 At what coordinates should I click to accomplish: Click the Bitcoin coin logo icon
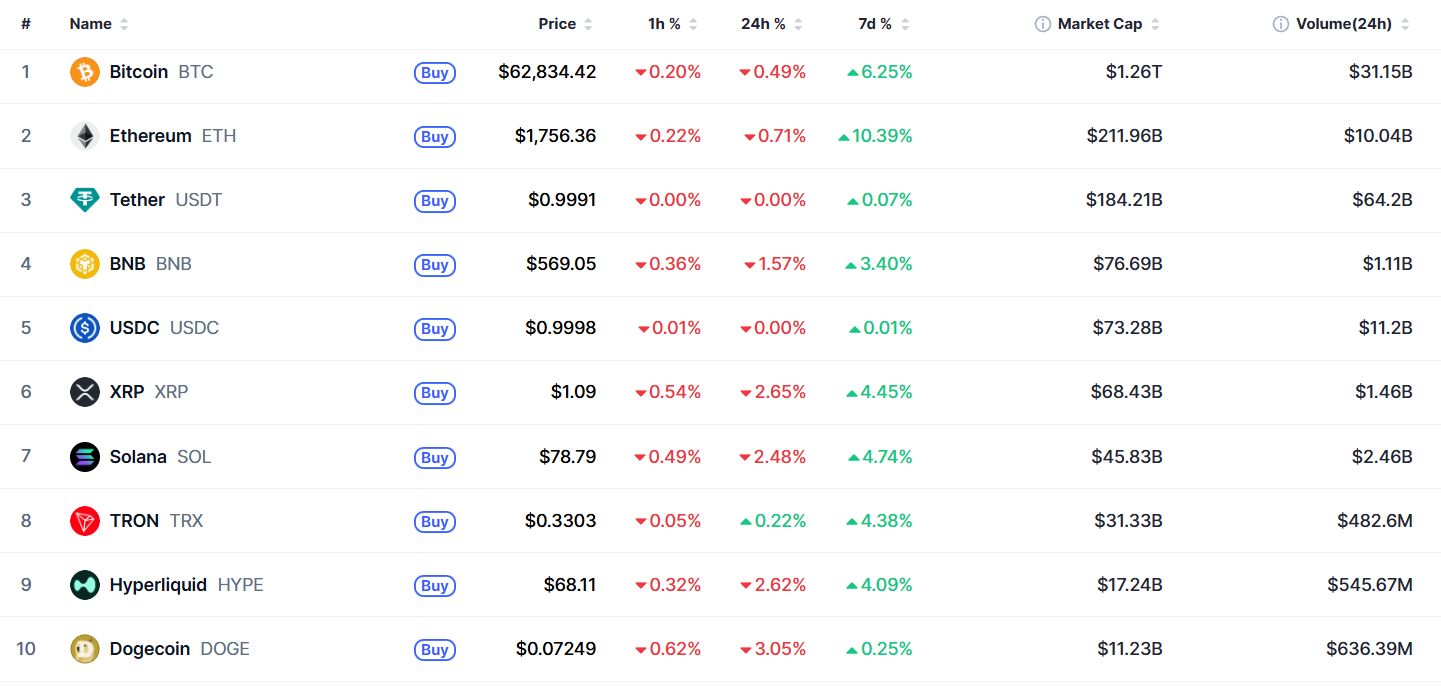point(85,72)
